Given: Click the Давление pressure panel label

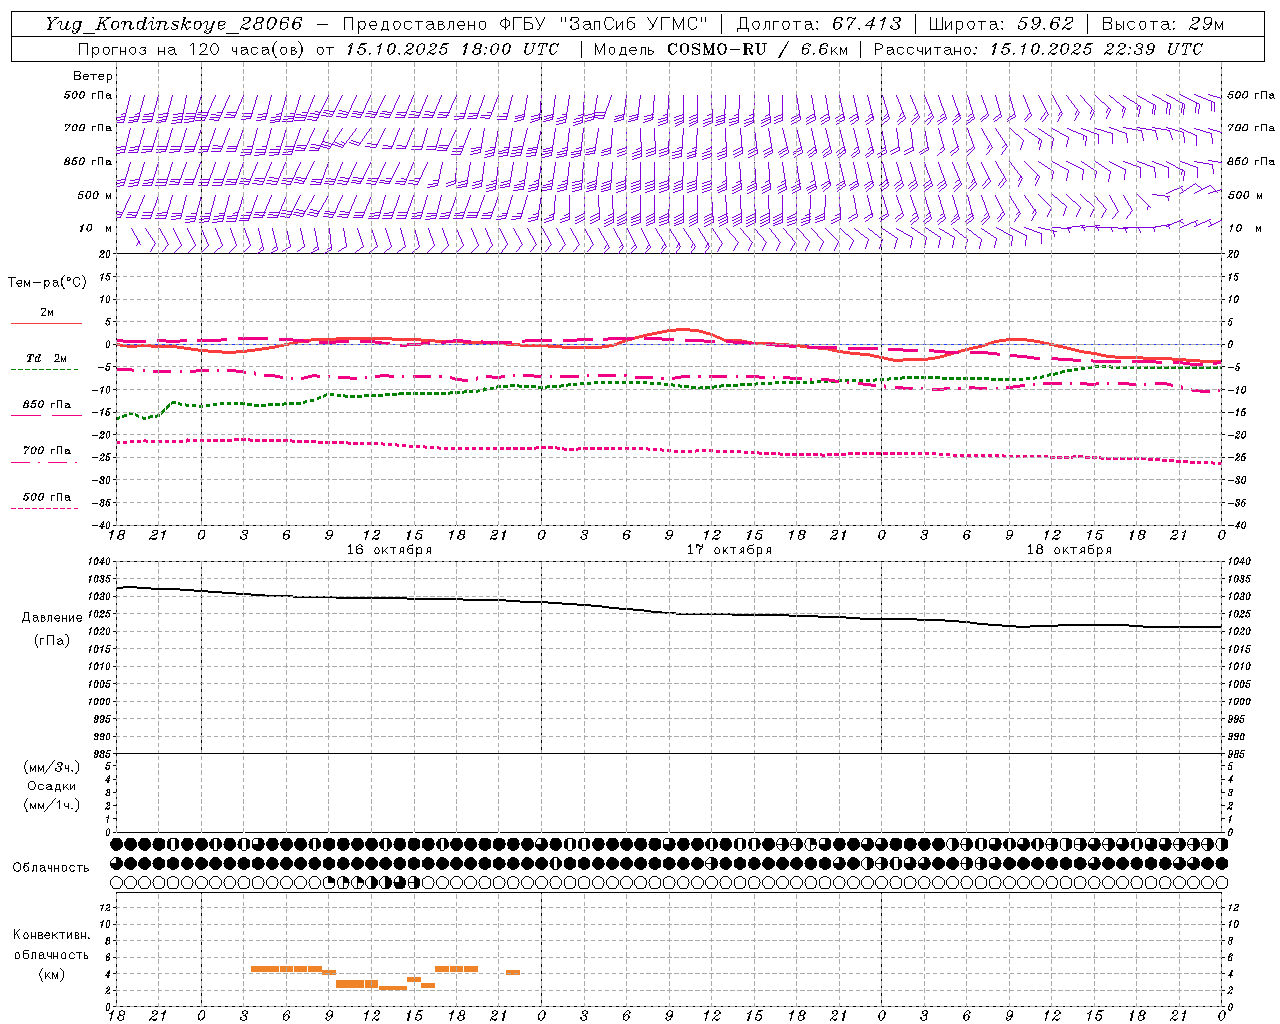Looking at the screenshot, I should point(52,618).
